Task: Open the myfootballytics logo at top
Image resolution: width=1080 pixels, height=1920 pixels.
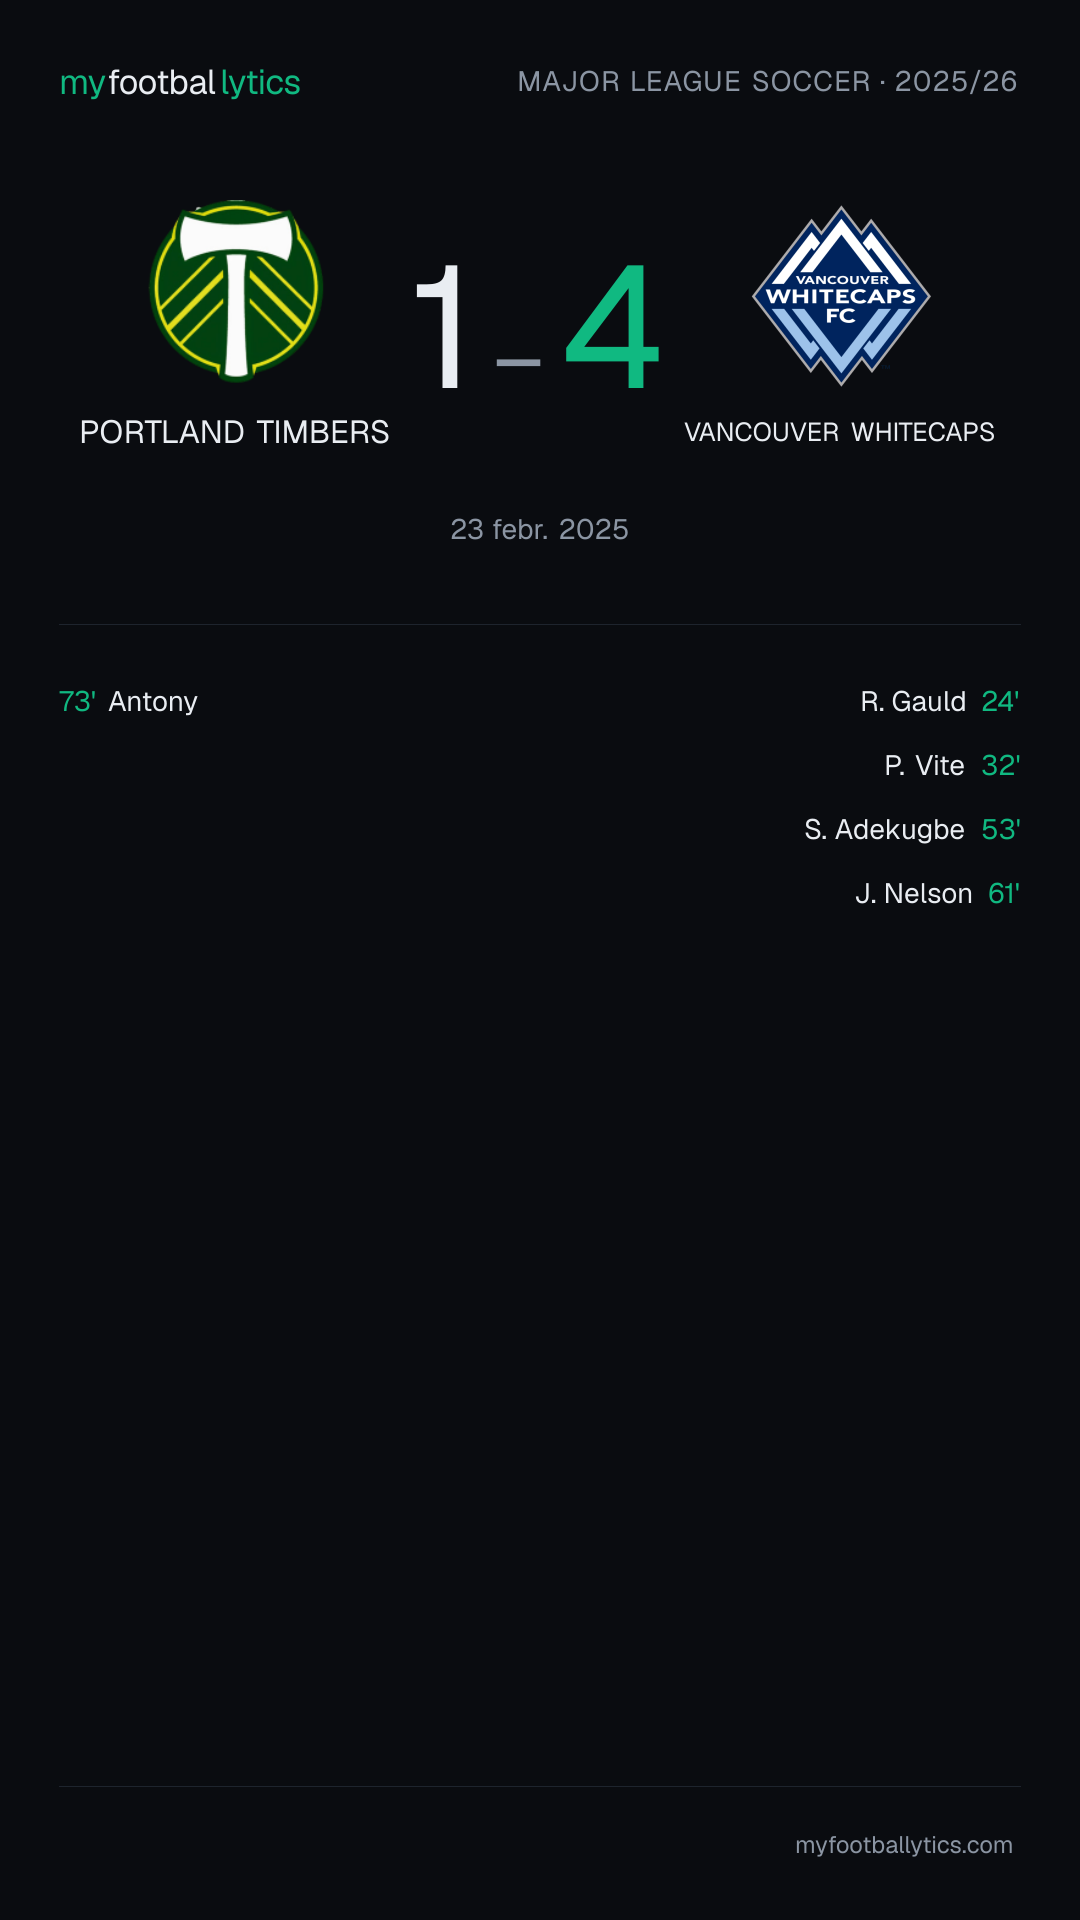Action: click(x=180, y=82)
